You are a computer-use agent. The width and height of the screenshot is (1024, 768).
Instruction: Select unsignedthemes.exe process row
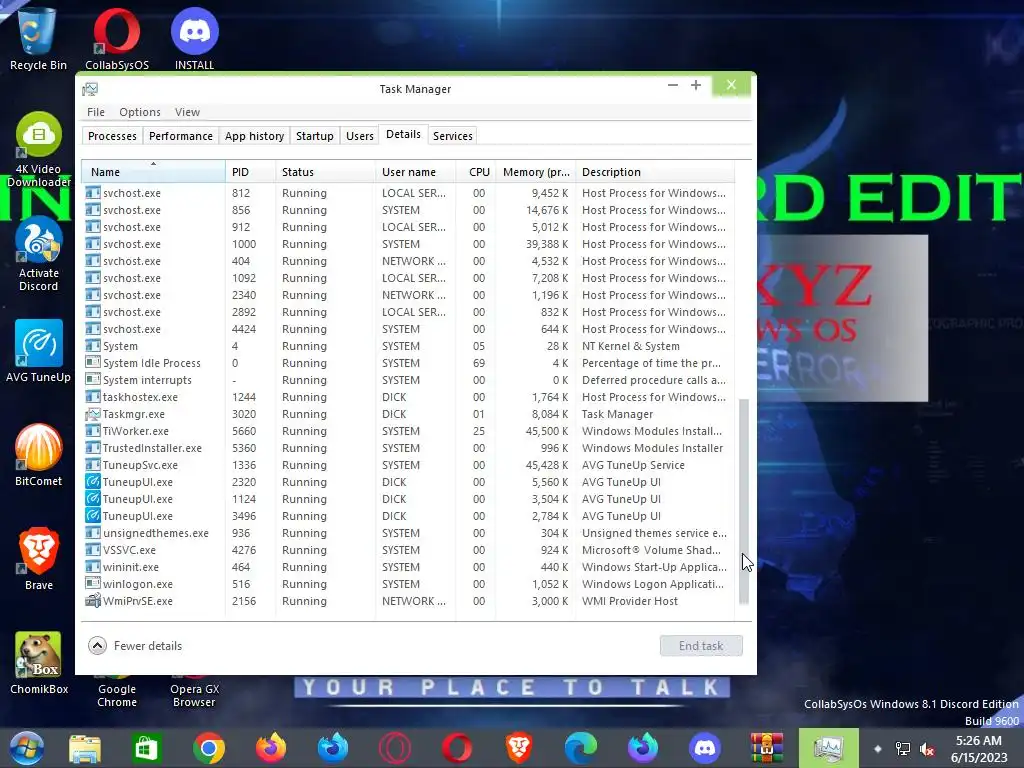(x=408, y=533)
